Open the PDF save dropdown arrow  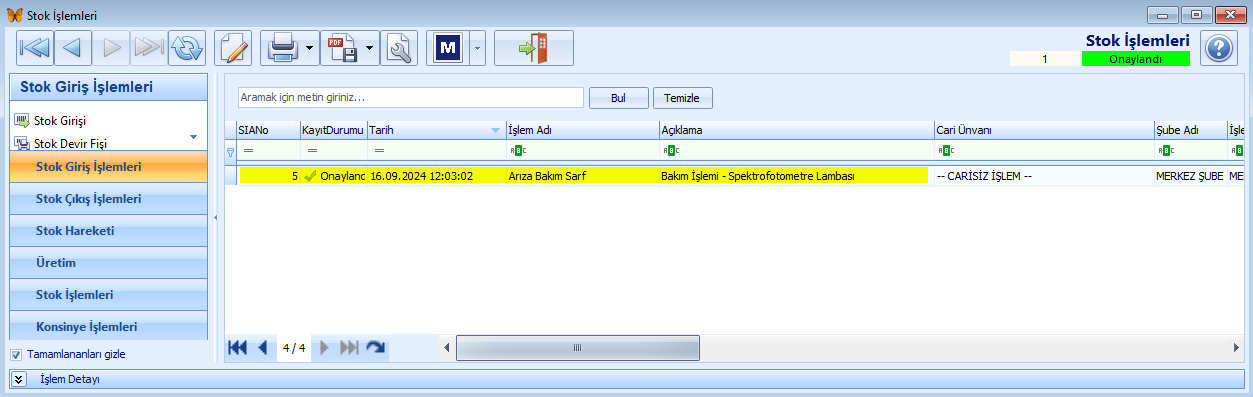tap(370, 47)
